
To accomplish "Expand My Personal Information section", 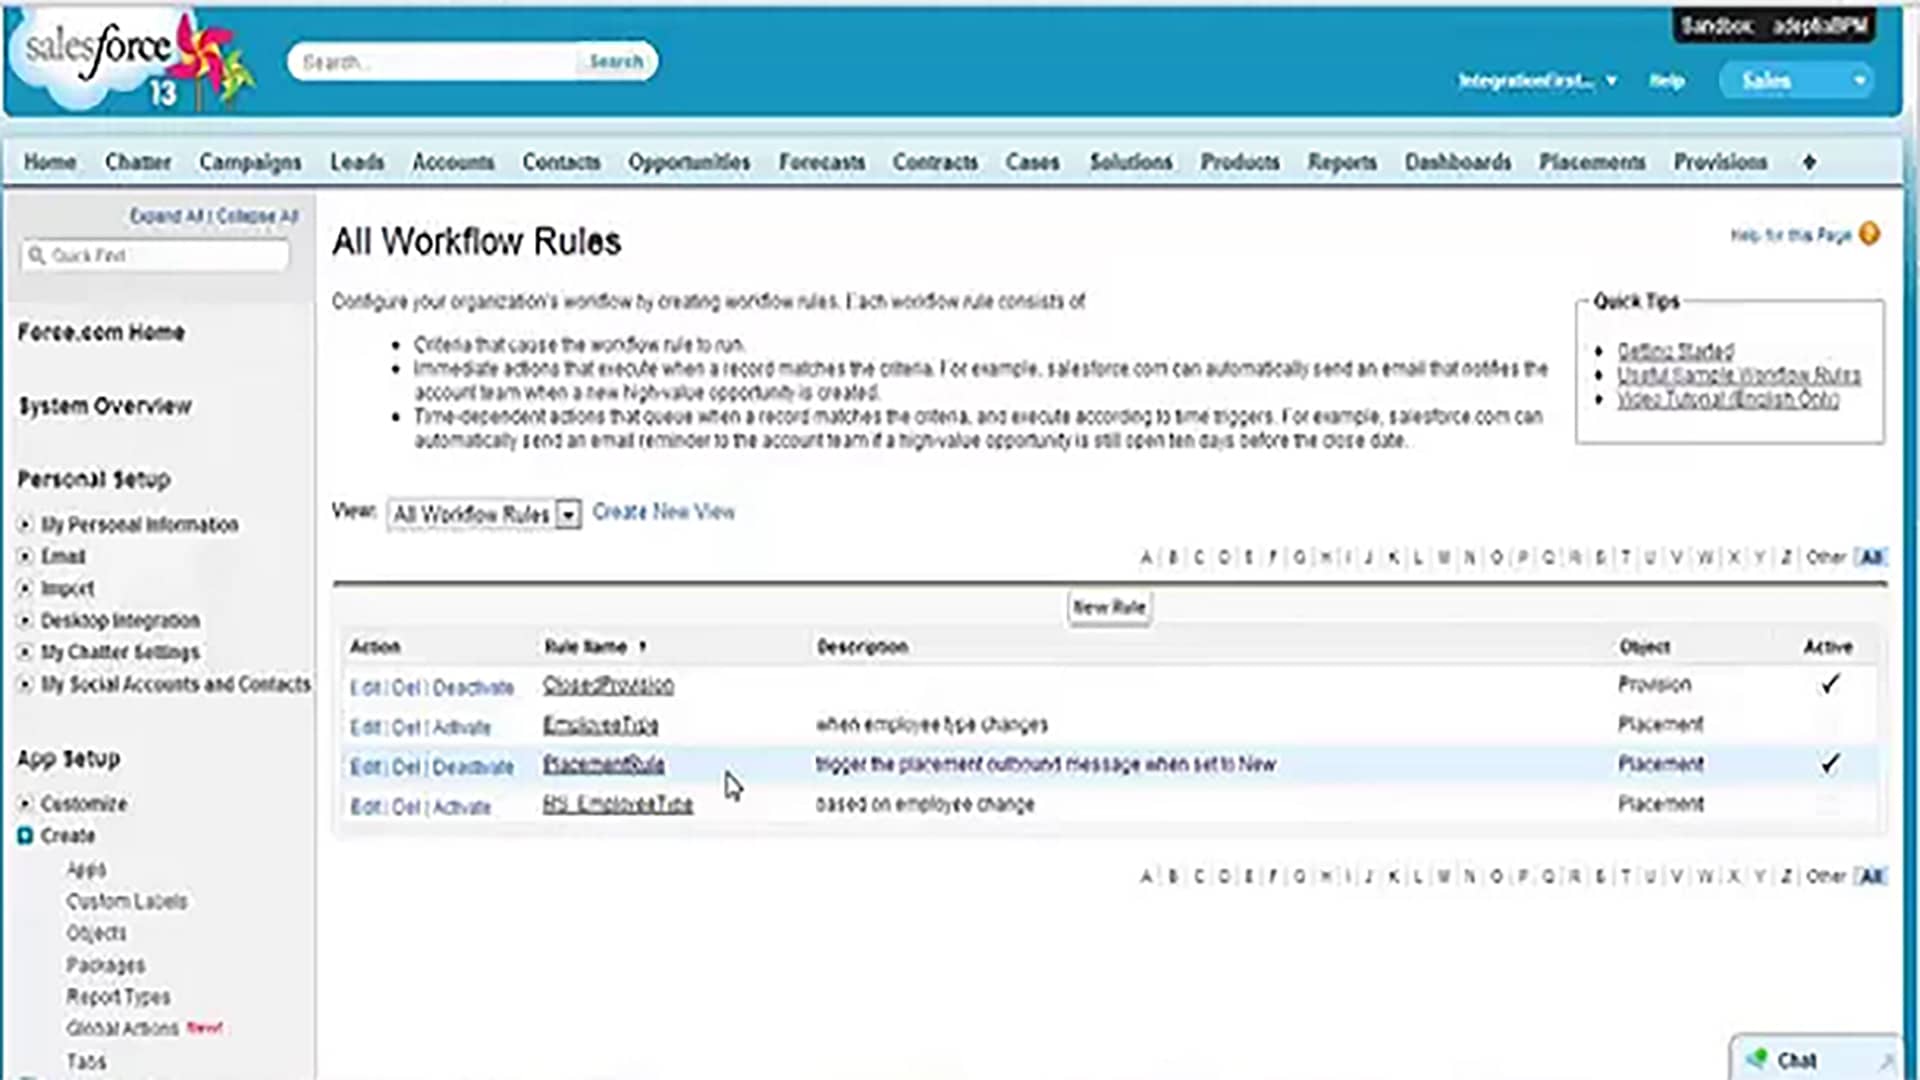I will 25,525.
